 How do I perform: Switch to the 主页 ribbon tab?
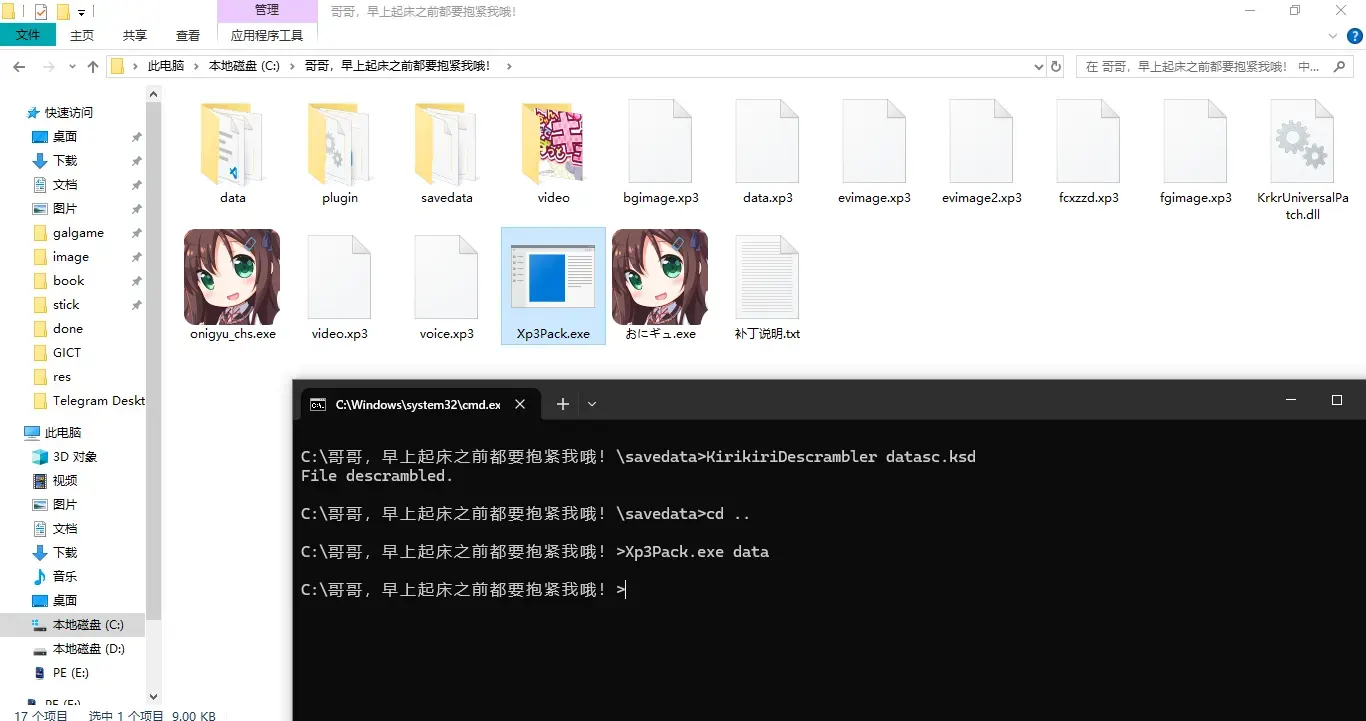pyautogui.click(x=82, y=35)
